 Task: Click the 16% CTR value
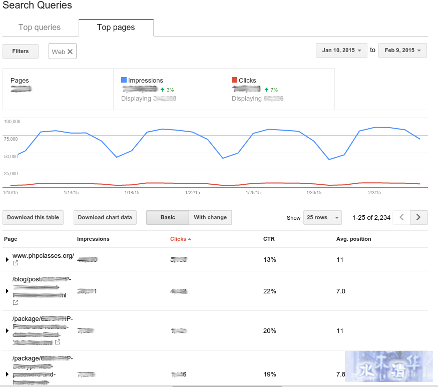pyautogui.click(x=270, y=374)
